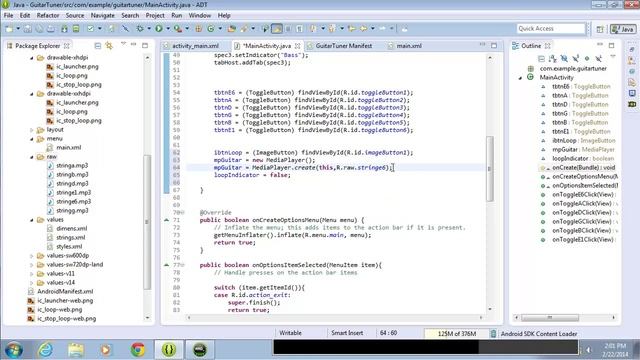
Task: Collapse the drawable-xxhdpi folder
Action: click(32, 94)
